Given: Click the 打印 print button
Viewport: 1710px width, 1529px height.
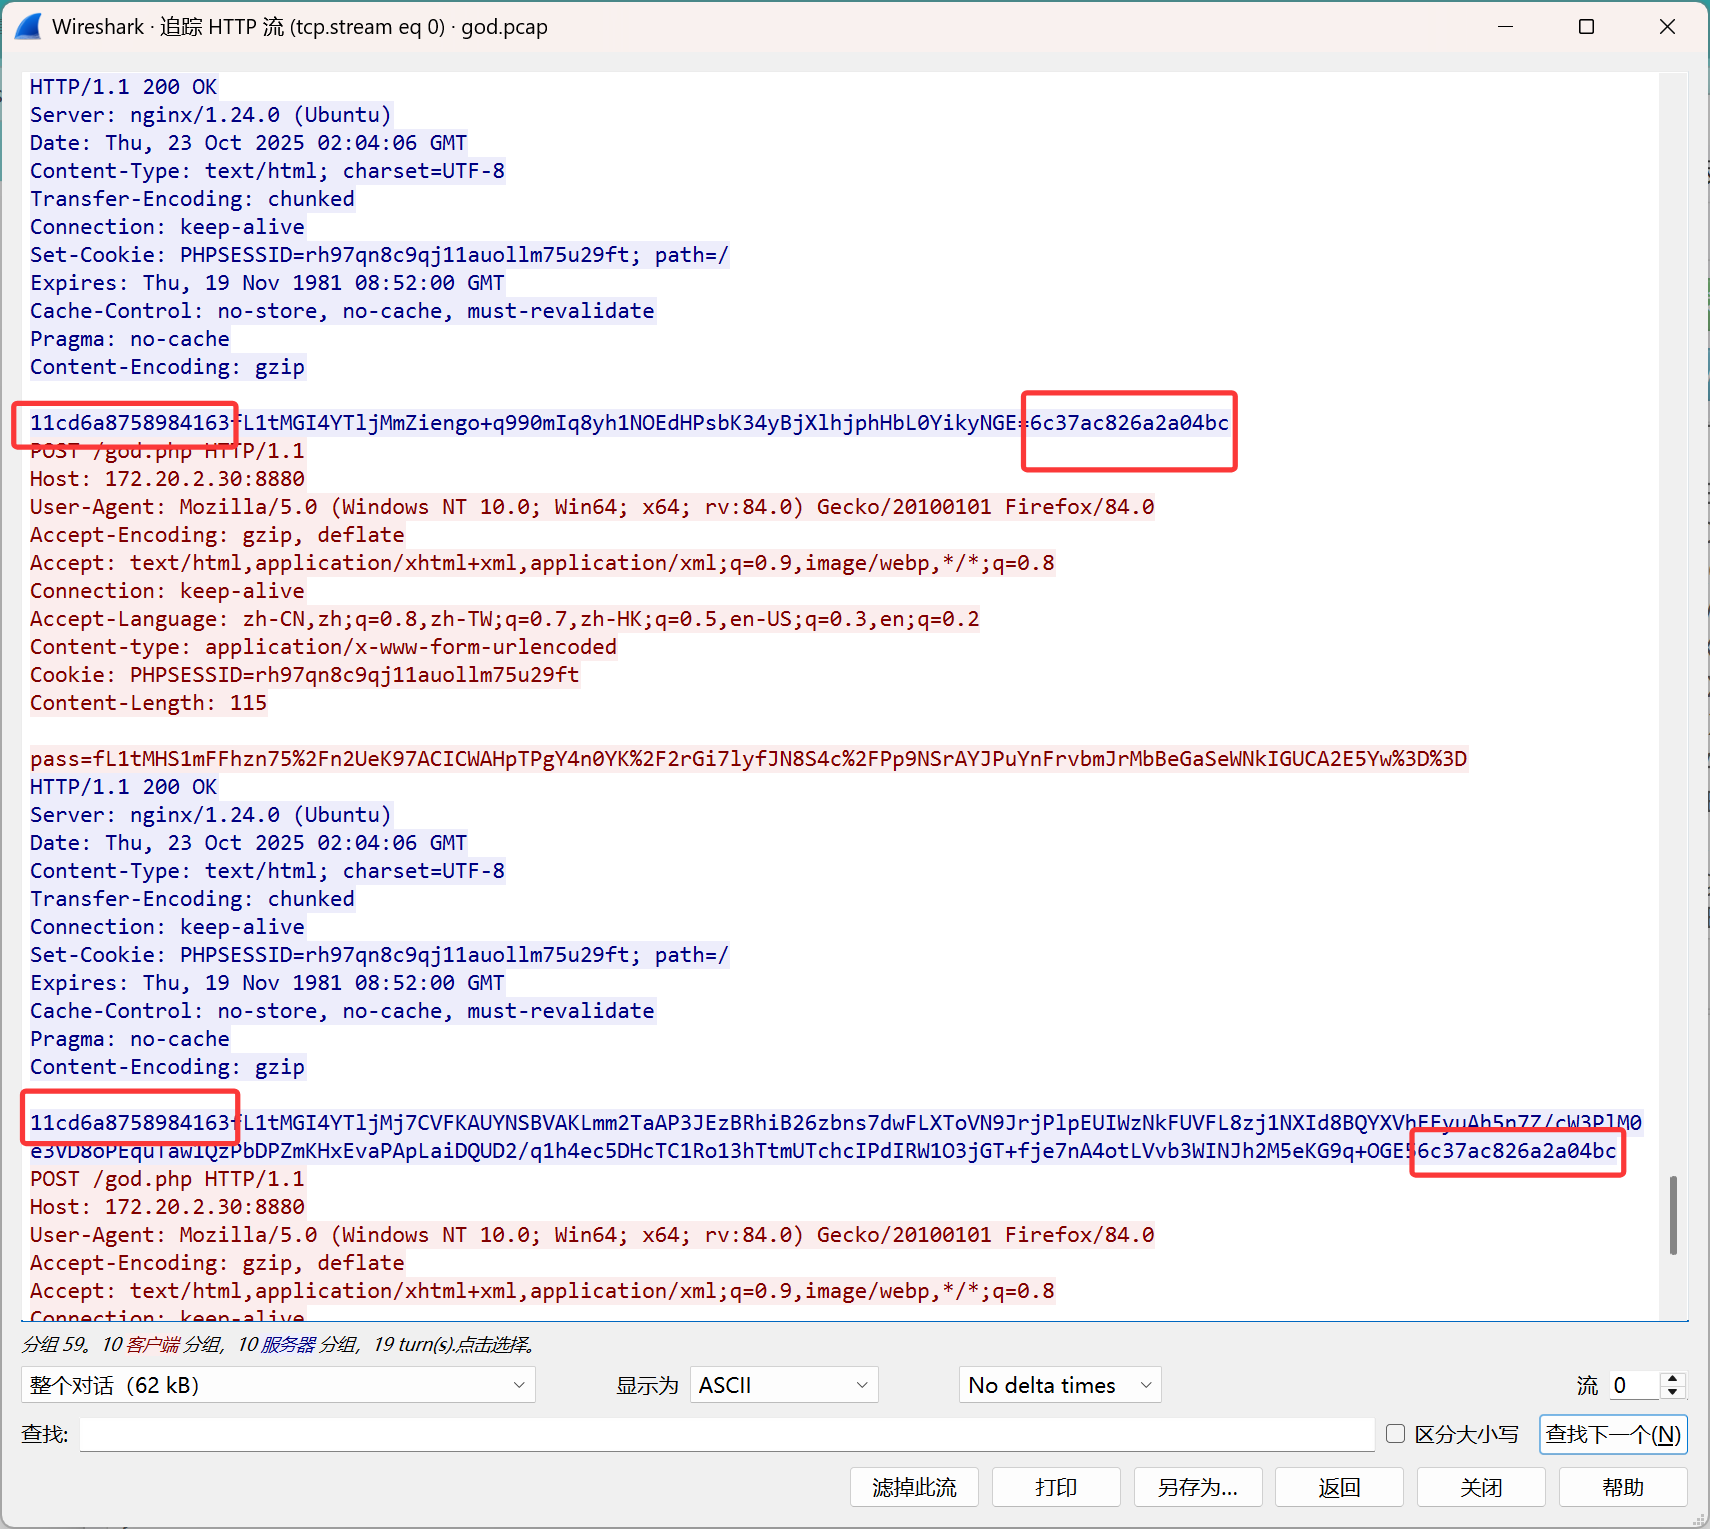Looking at the screenshot, I should click(1056, 1487).
